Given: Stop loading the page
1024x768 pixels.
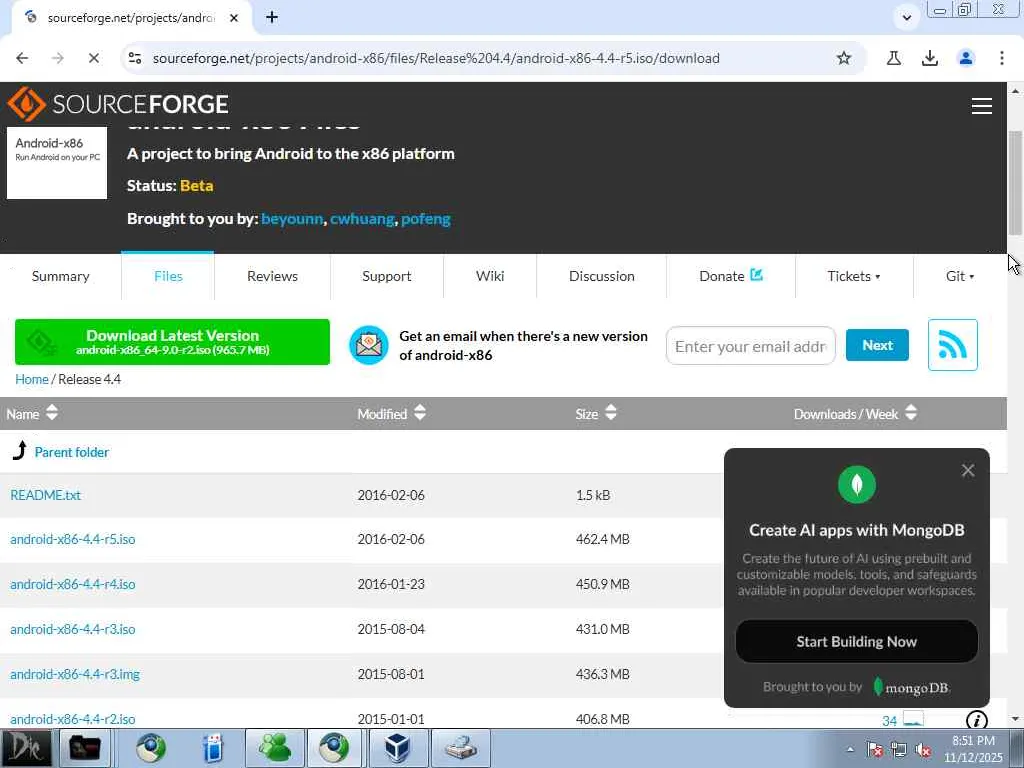Looking at the screenshot, I should click(x=93, y=58).
